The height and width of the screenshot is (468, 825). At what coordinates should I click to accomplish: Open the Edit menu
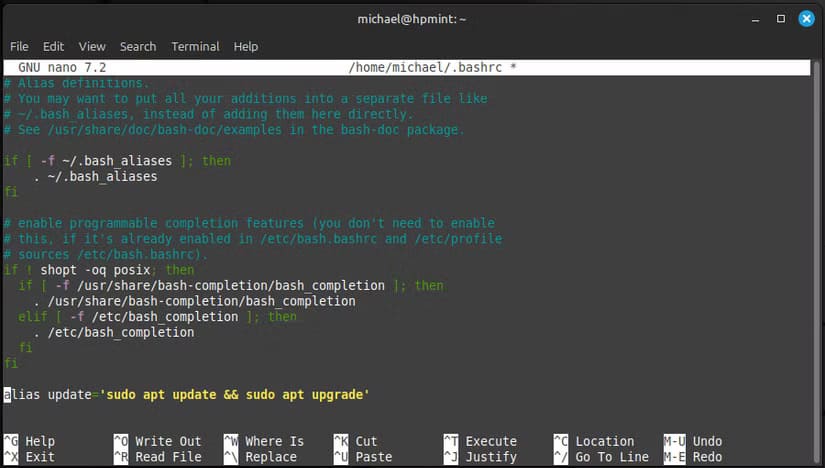[x=53, y=46]
